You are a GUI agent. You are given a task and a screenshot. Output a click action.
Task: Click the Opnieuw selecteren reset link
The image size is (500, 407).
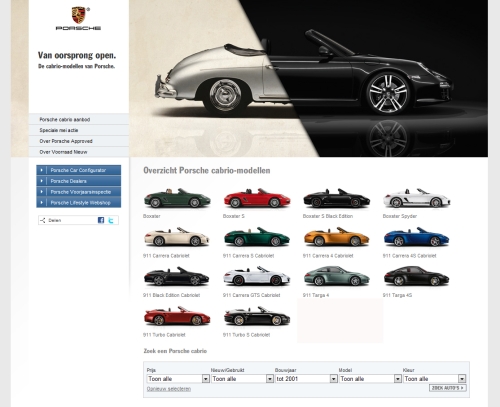[x=169, y=389]
